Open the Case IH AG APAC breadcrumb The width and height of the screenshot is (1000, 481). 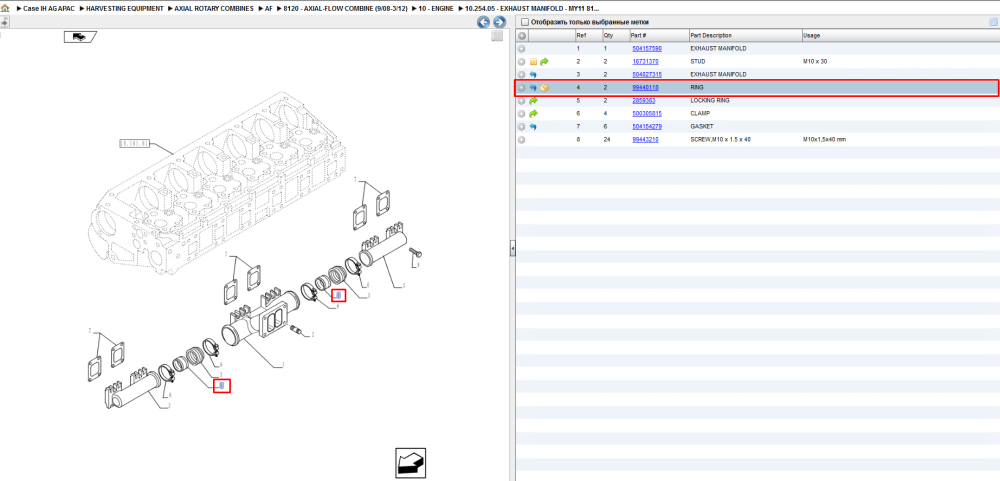point(50,9)
